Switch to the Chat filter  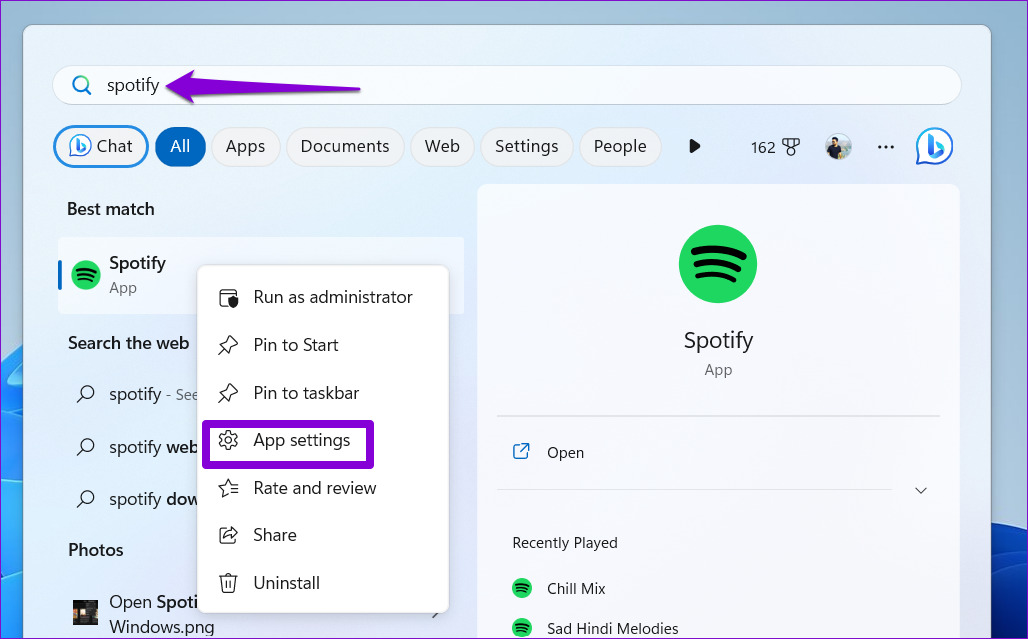point(101,146)
